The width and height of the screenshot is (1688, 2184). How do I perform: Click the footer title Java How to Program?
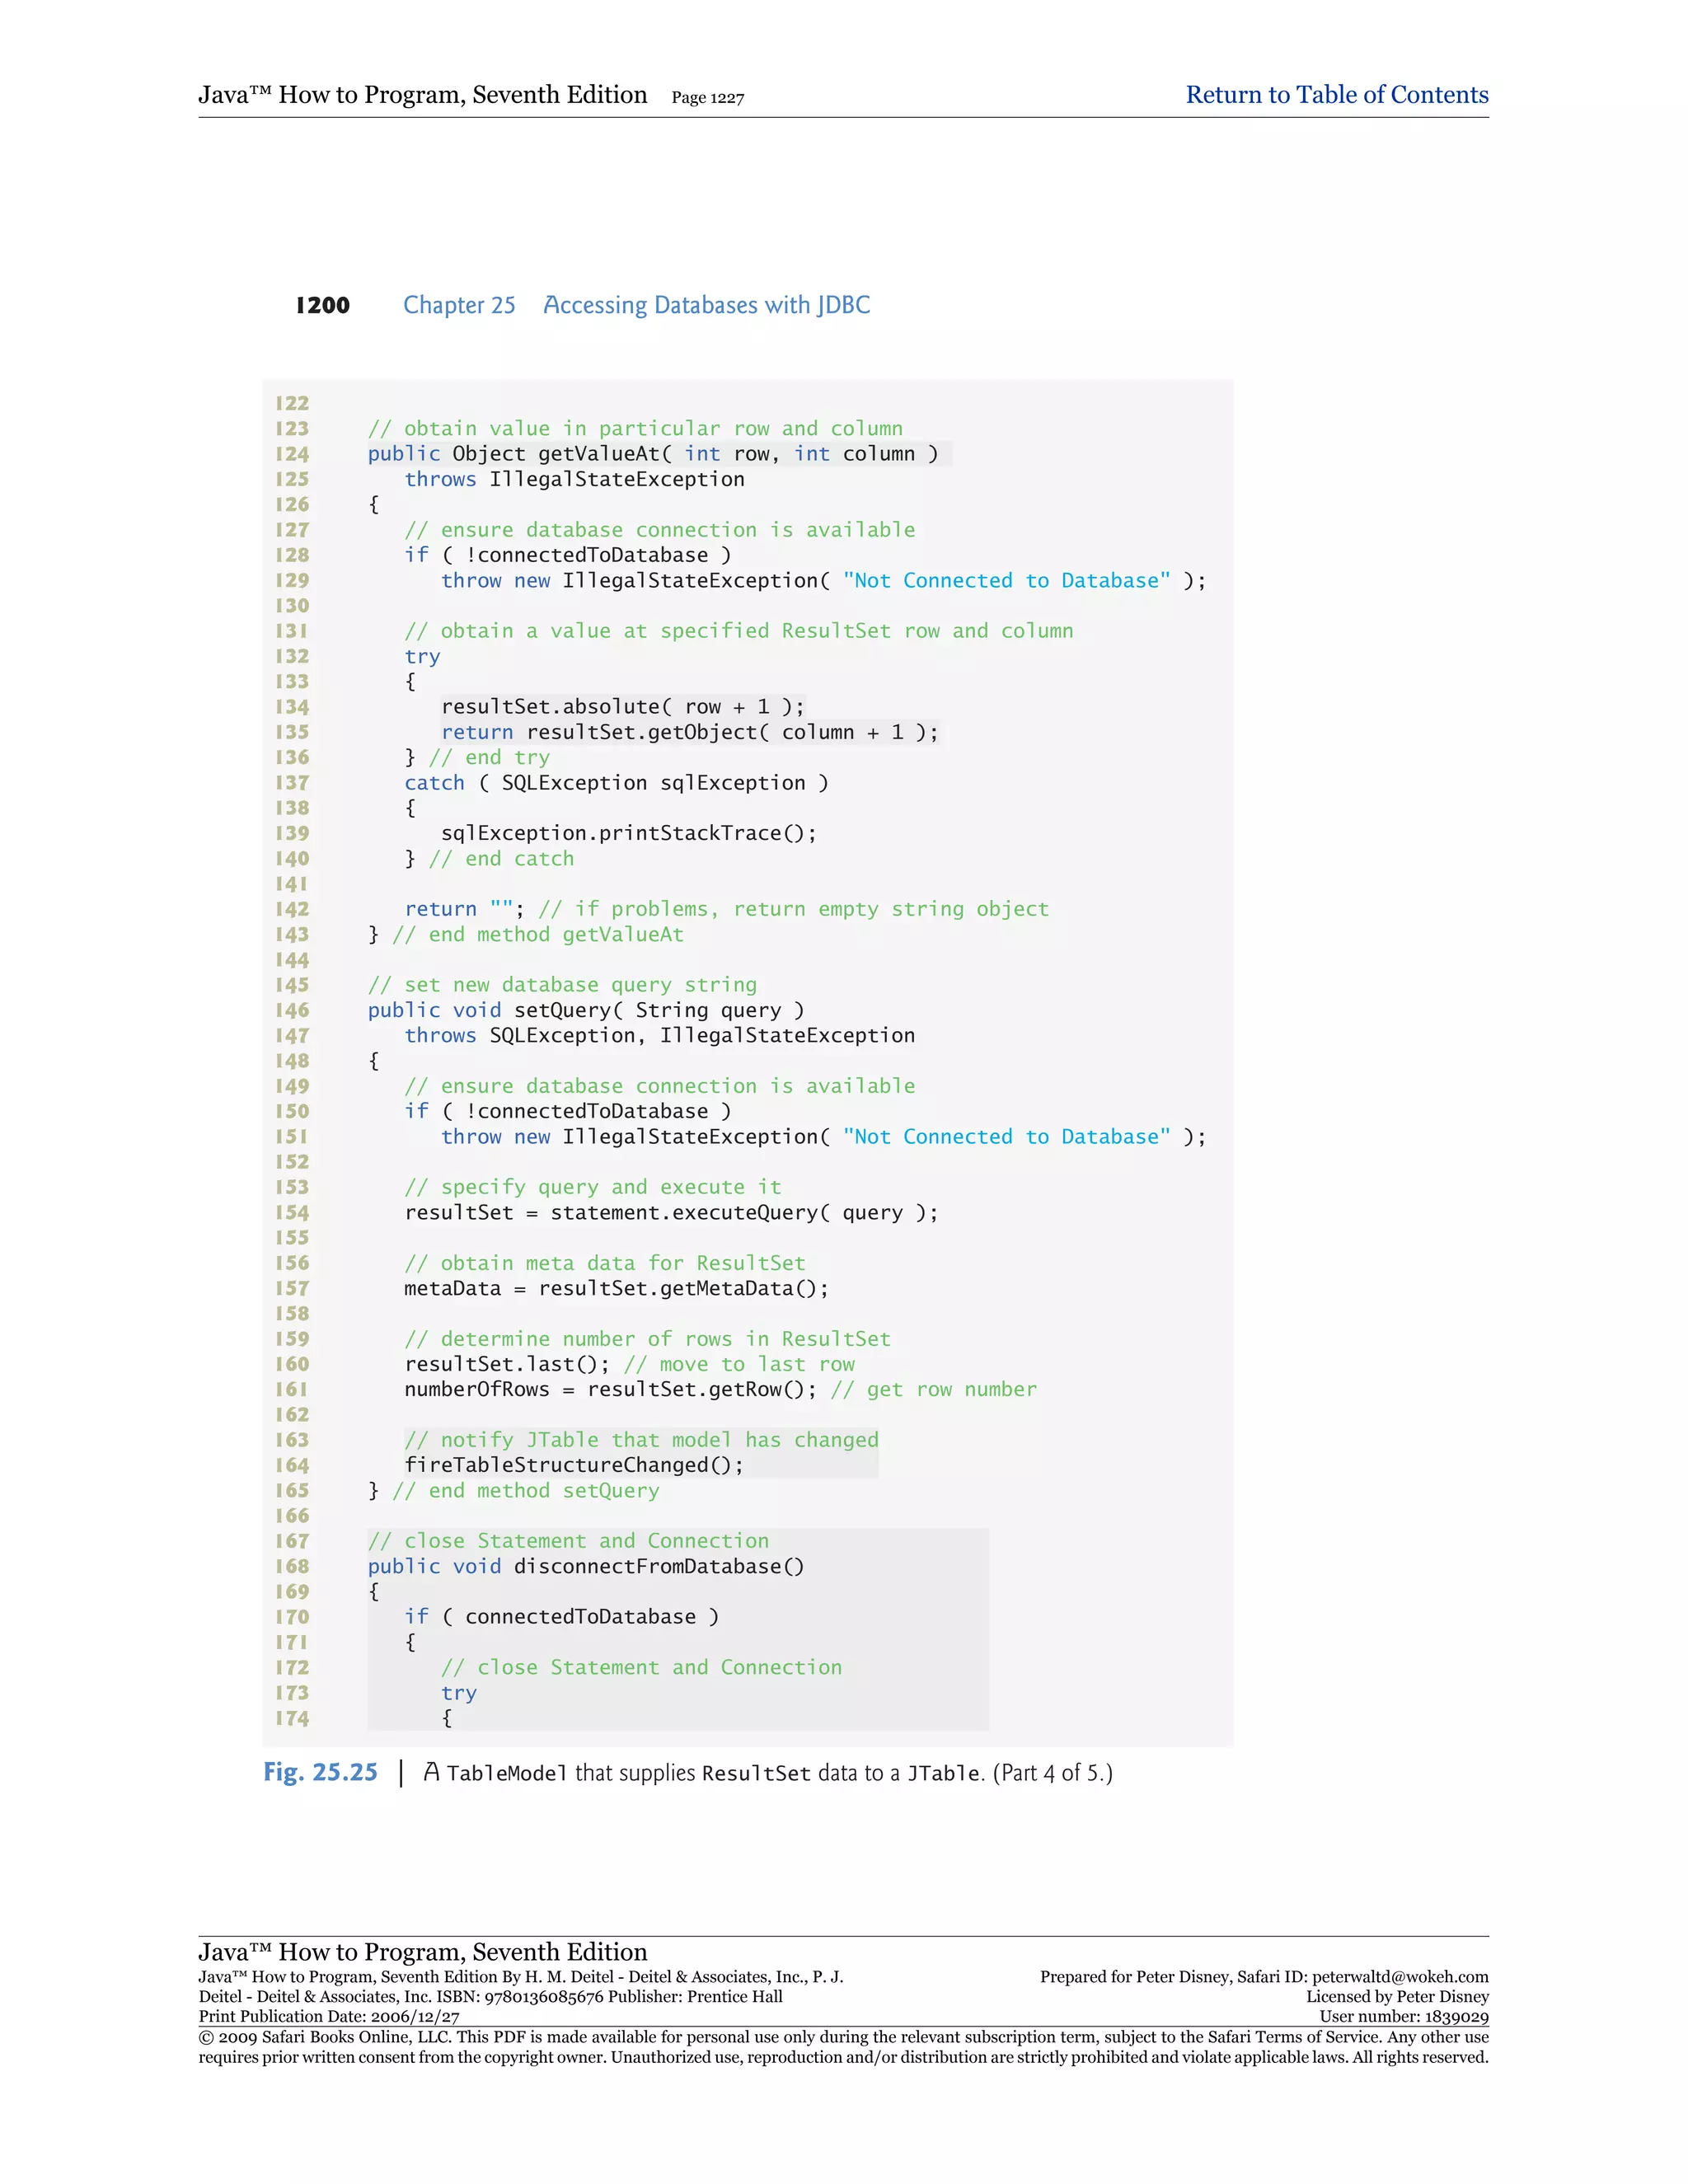click(422, 1952)
